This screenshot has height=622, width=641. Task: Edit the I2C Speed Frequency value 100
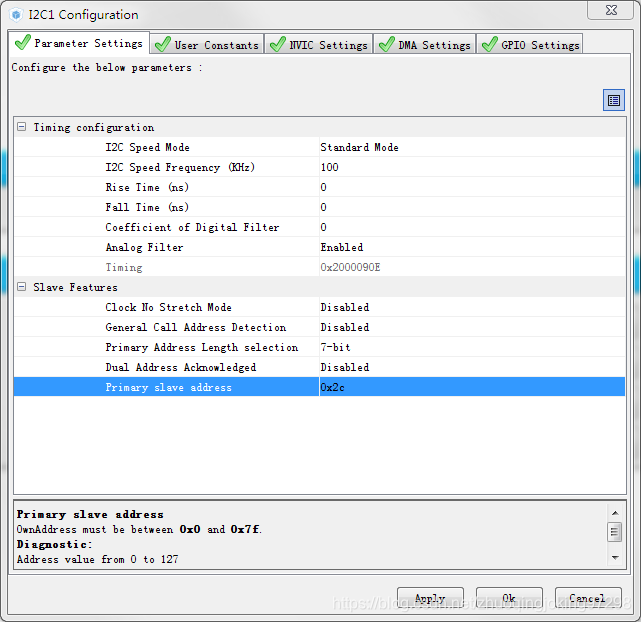[x=472, y=167]
